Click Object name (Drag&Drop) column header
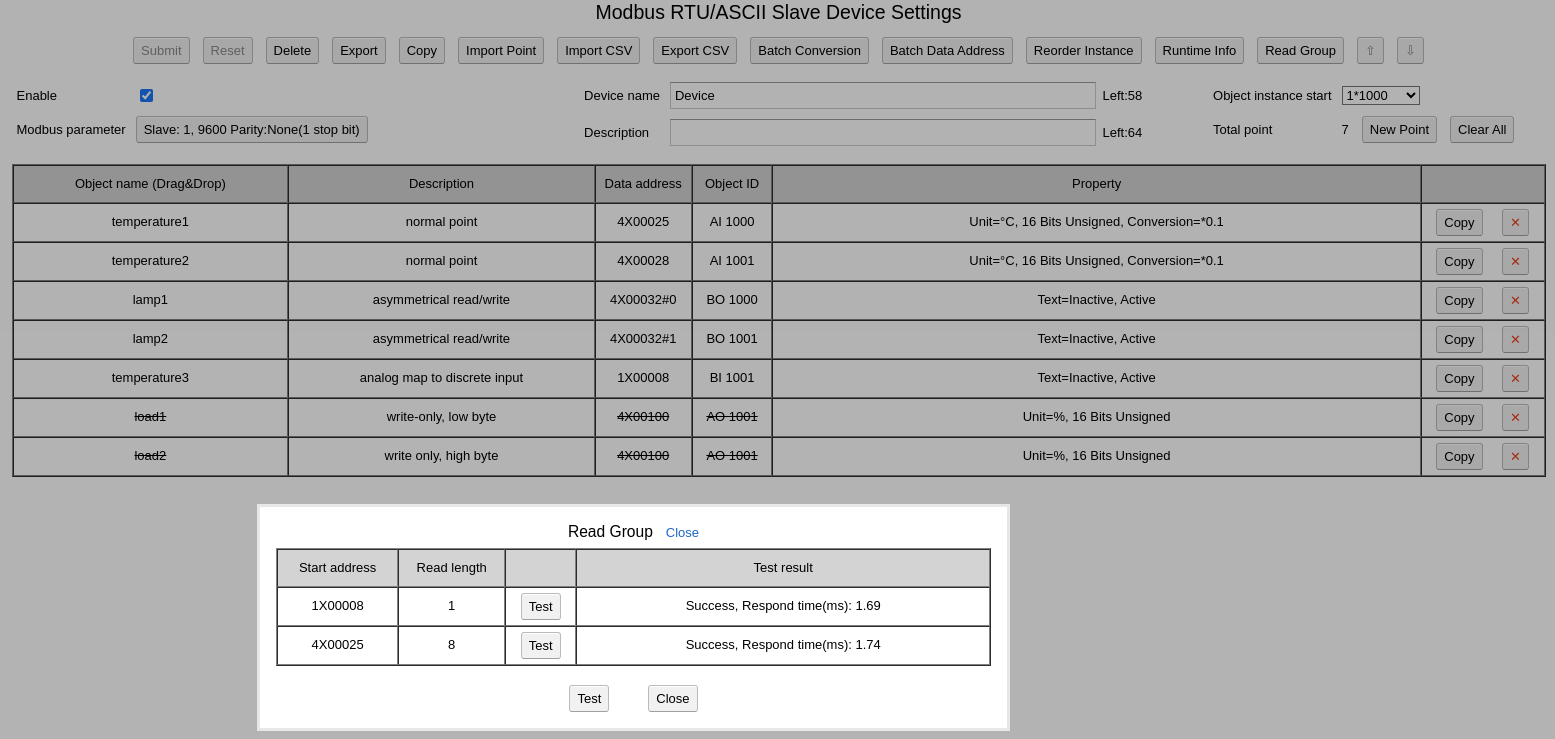The height and width of the screenshot is (739, 1555). 150,184
